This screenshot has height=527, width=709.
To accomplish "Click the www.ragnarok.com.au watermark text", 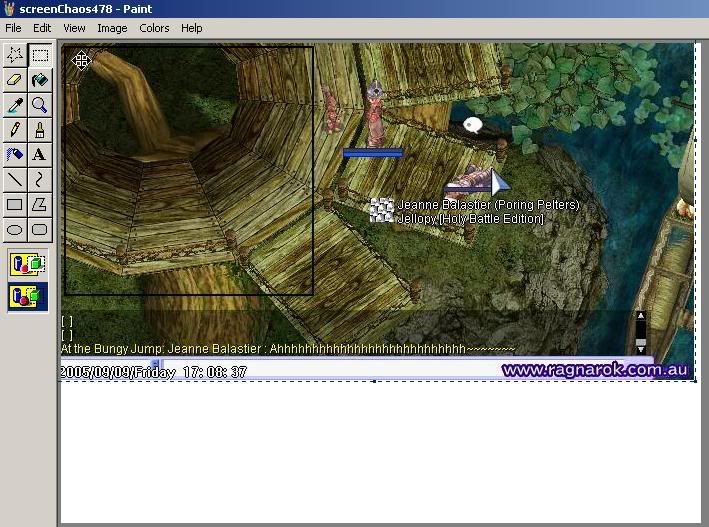I will coord(595,370).
